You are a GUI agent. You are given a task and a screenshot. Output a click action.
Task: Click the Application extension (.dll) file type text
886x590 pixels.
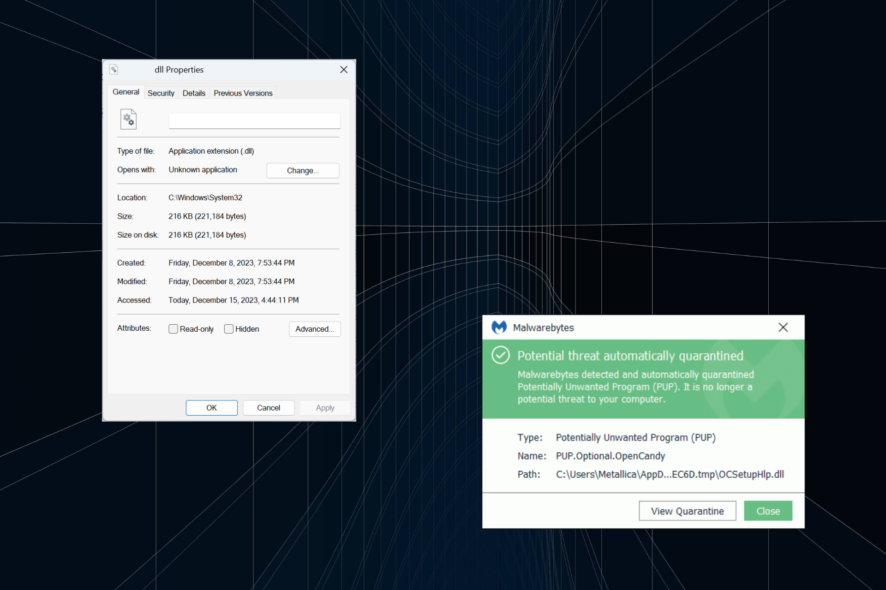(211, 151)
